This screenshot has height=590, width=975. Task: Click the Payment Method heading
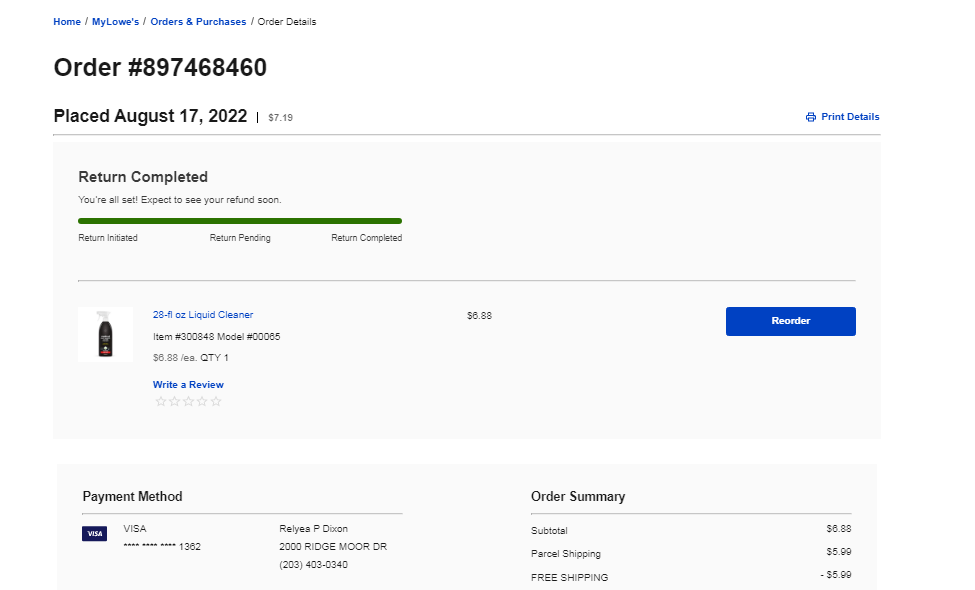click(132, 496)
